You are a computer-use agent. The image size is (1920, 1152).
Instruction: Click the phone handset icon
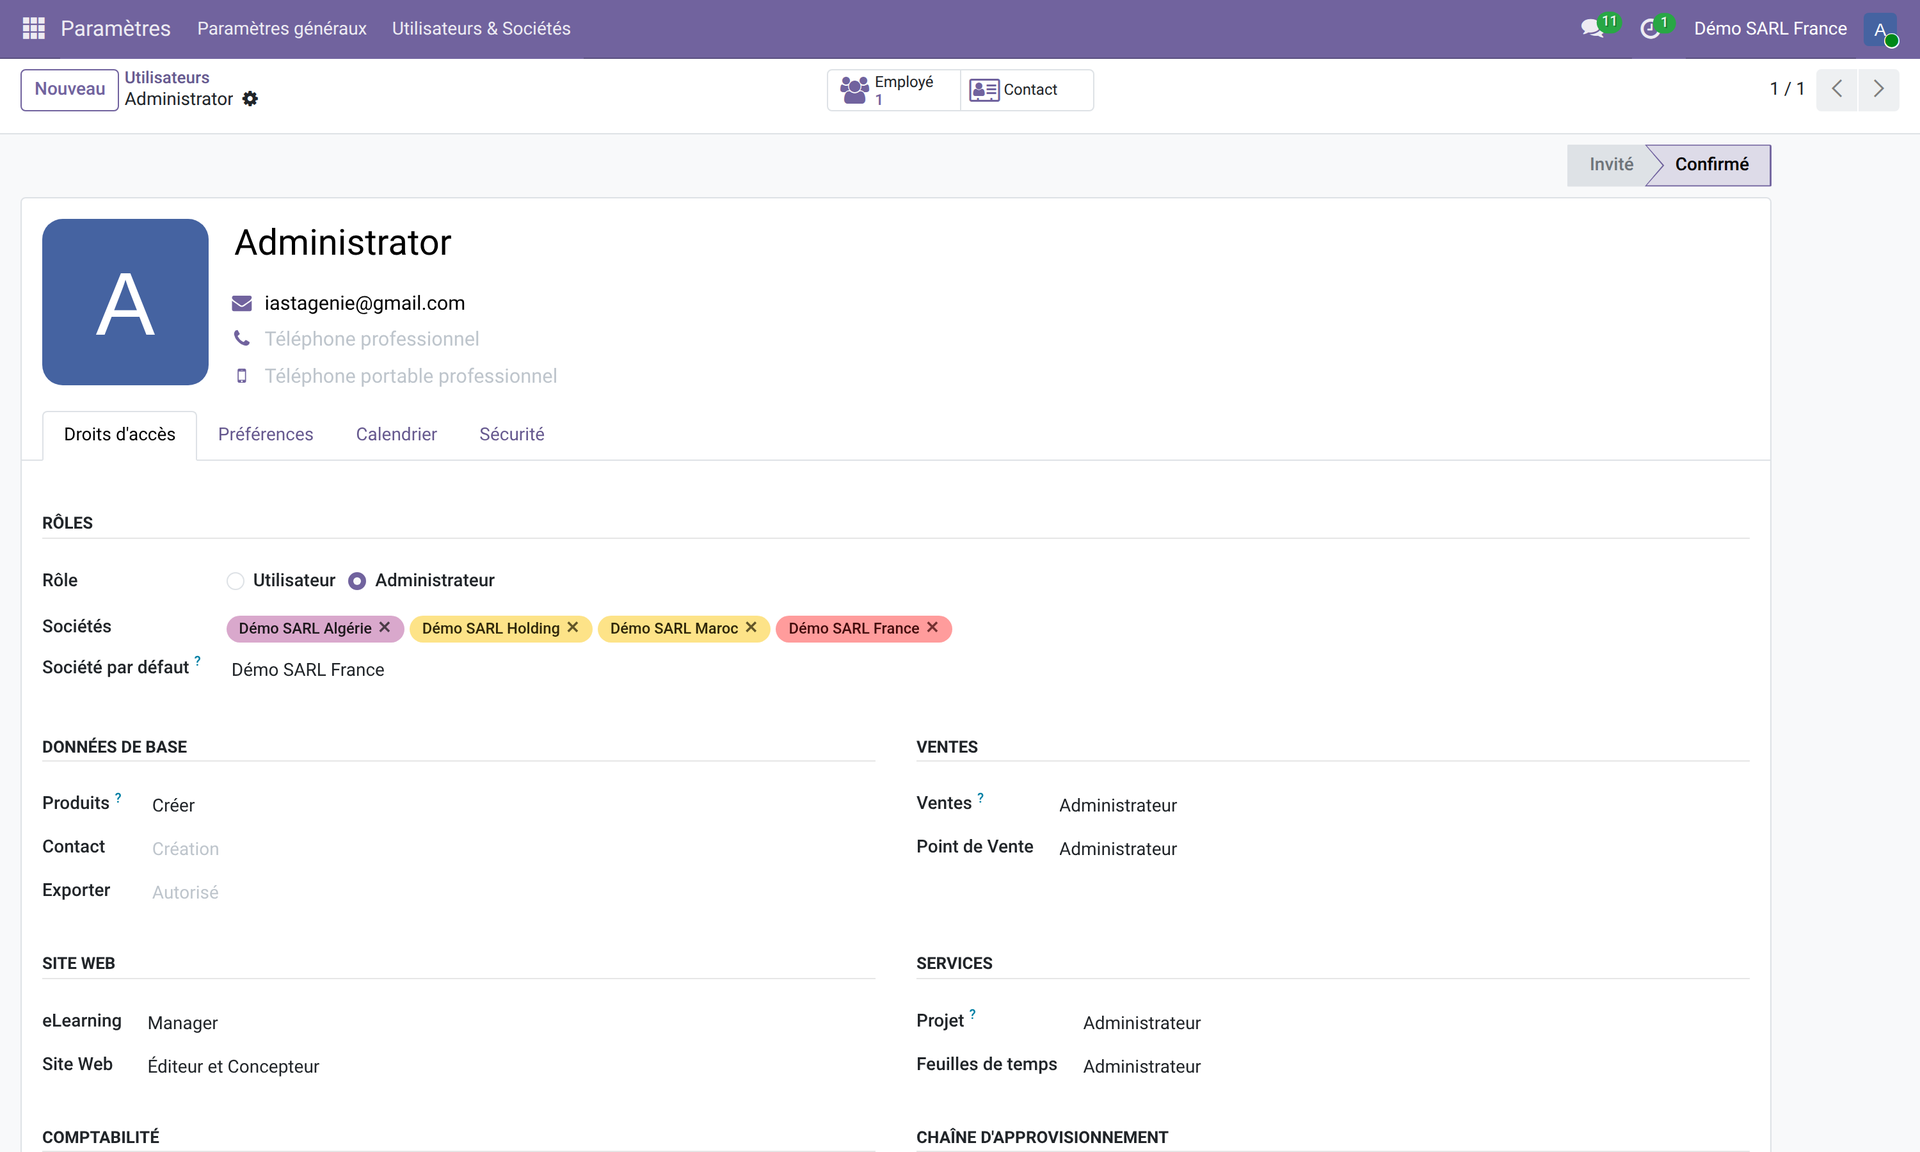click(242, 339)
